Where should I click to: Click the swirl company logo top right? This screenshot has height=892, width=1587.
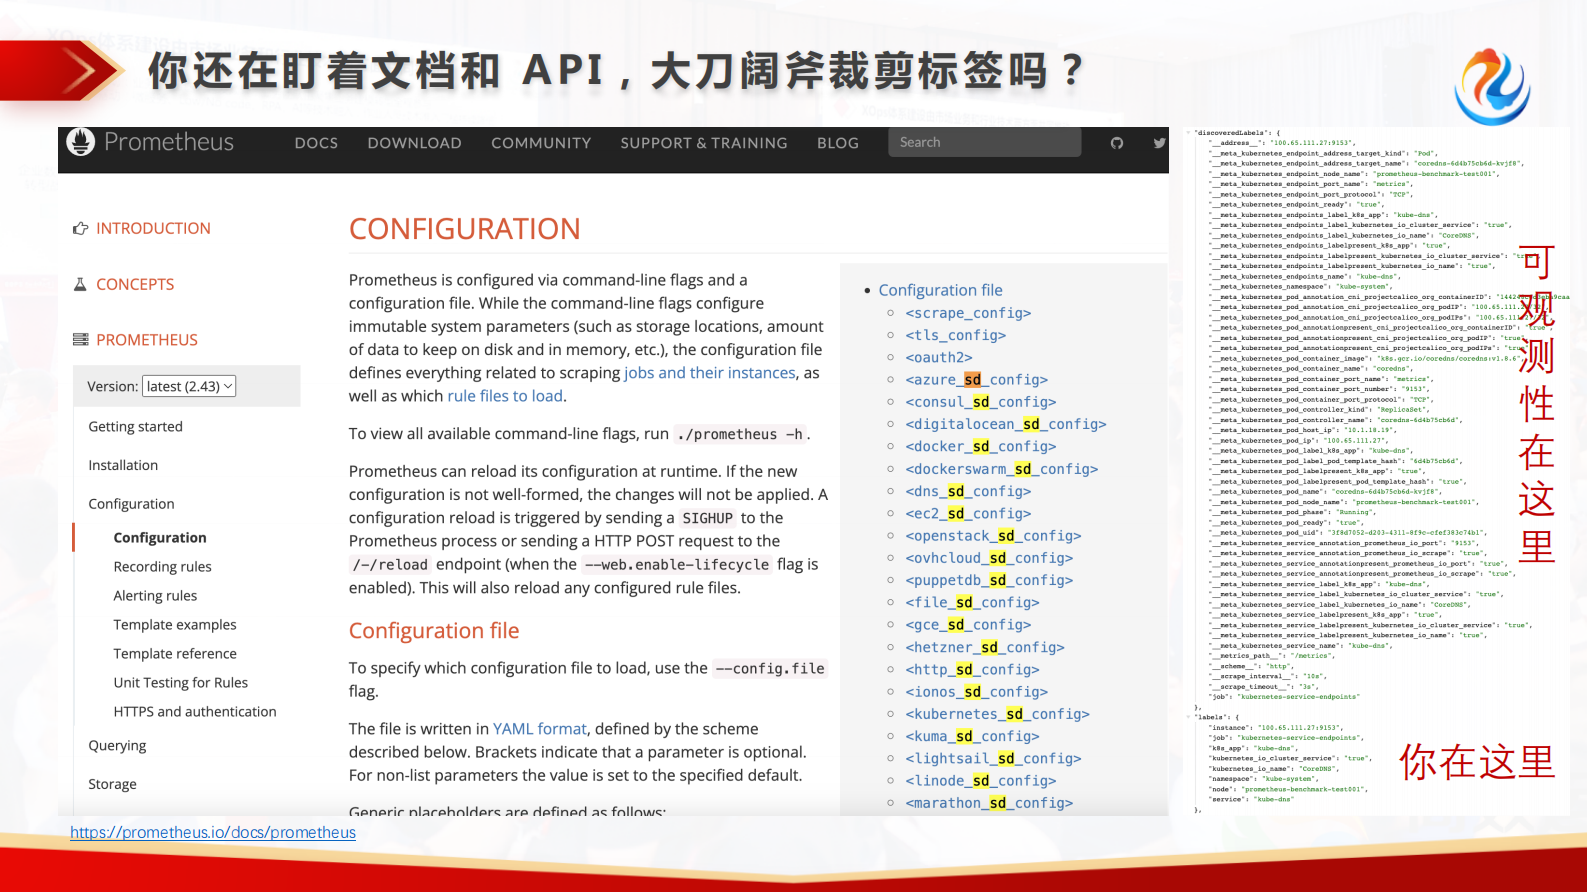tap(1492, 88)
